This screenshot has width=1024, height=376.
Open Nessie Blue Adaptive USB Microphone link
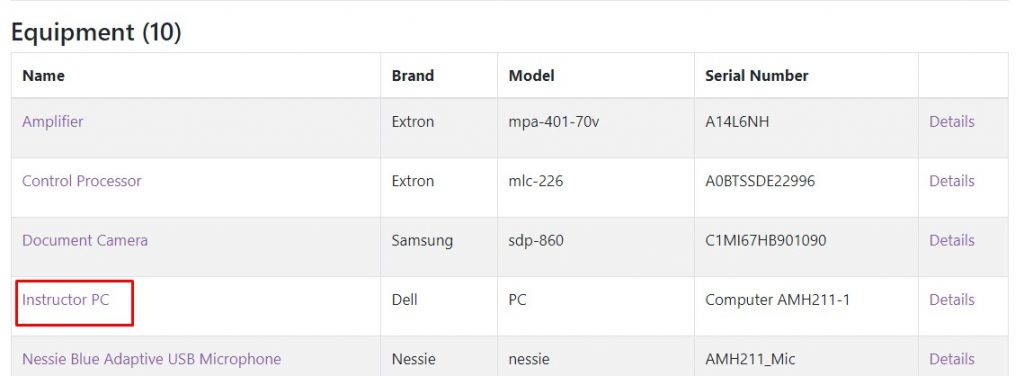click(152, 360)
